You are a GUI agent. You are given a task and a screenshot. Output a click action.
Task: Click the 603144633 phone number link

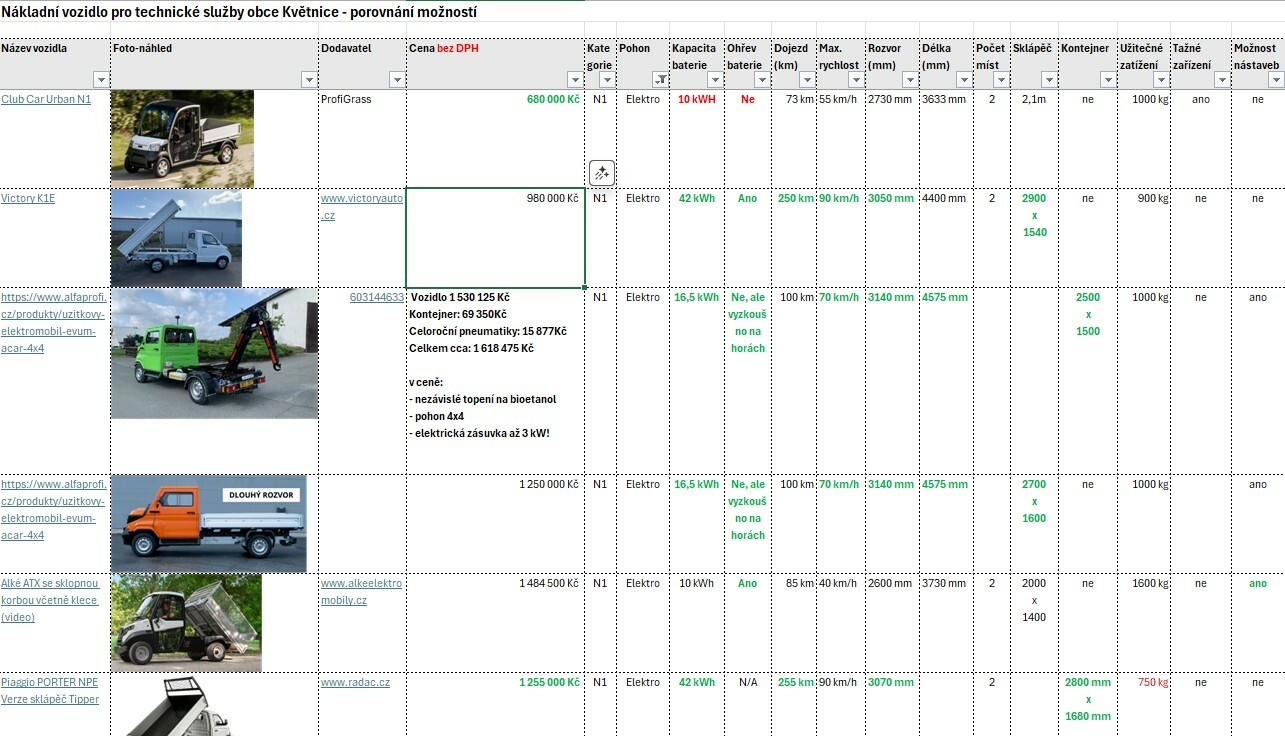[377, 297]
